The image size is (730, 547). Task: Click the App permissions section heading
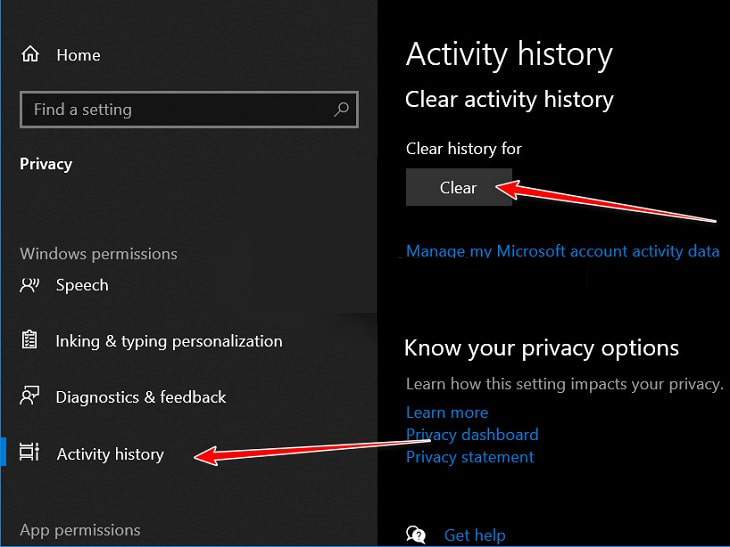80,530
